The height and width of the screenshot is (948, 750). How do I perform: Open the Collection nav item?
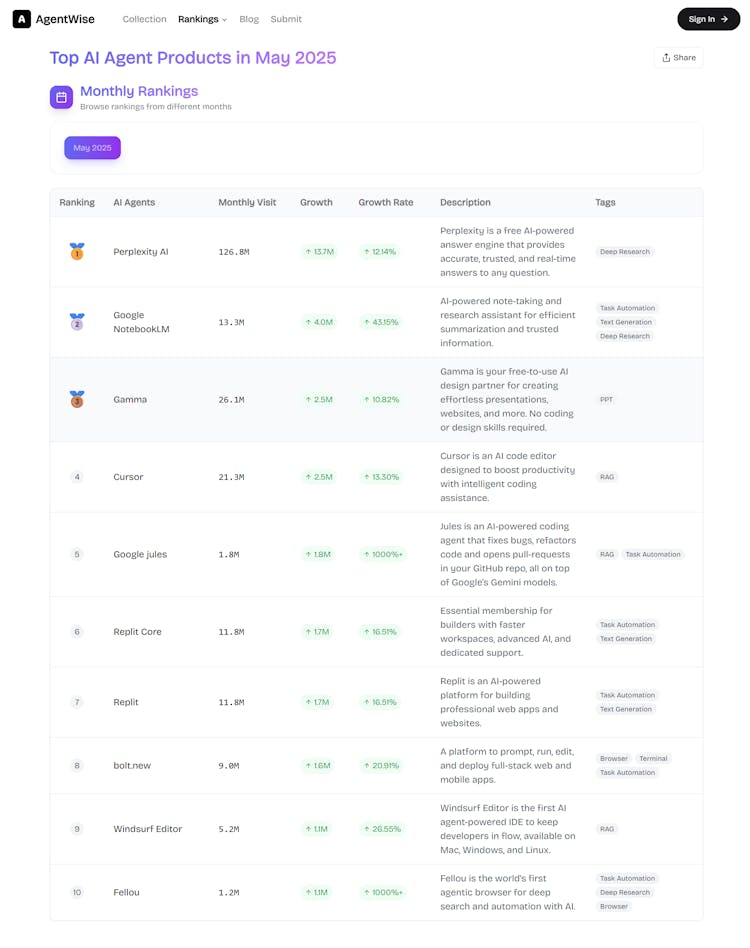pyautogui.click(x=144, y=19)
